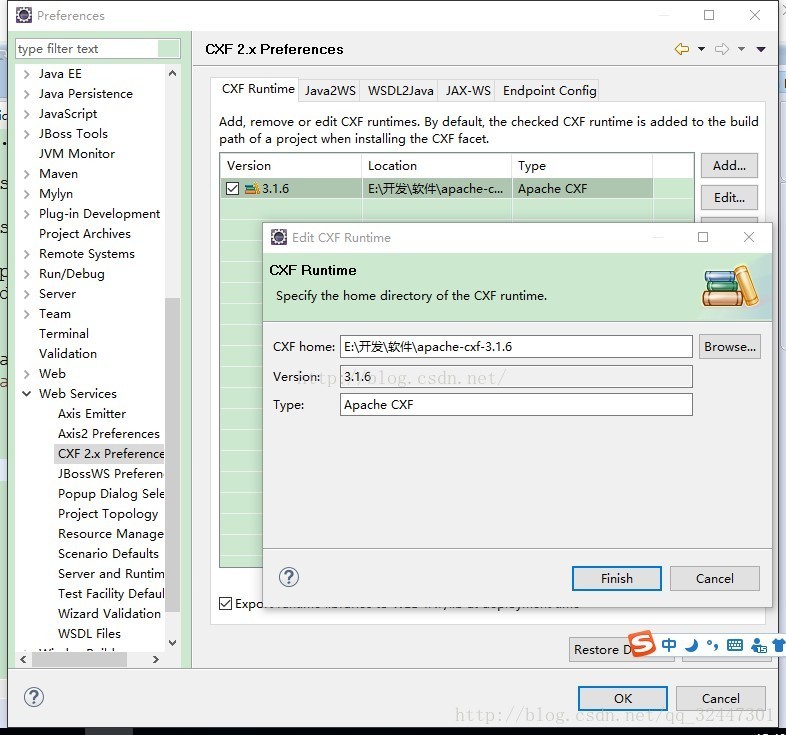Open the Endpoint Config tab
This screenshot has width=786, height=735.
549,90
